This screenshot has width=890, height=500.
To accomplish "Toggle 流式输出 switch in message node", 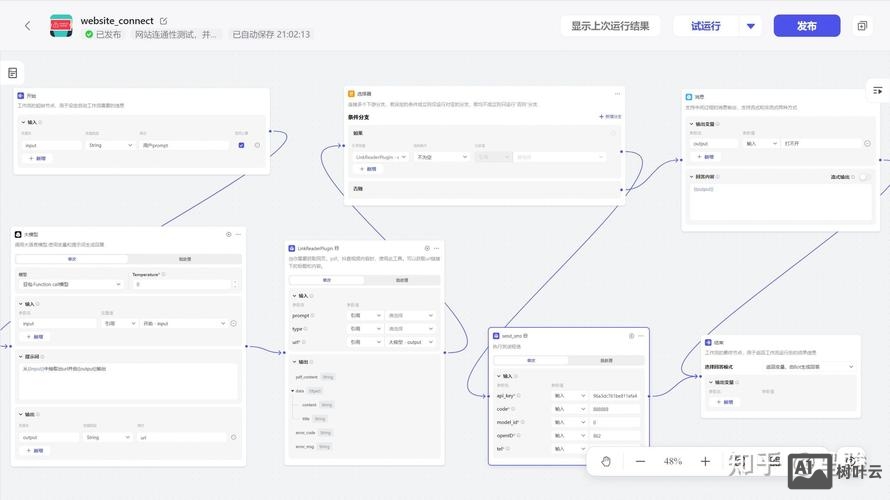I will [x=864, y=177].
